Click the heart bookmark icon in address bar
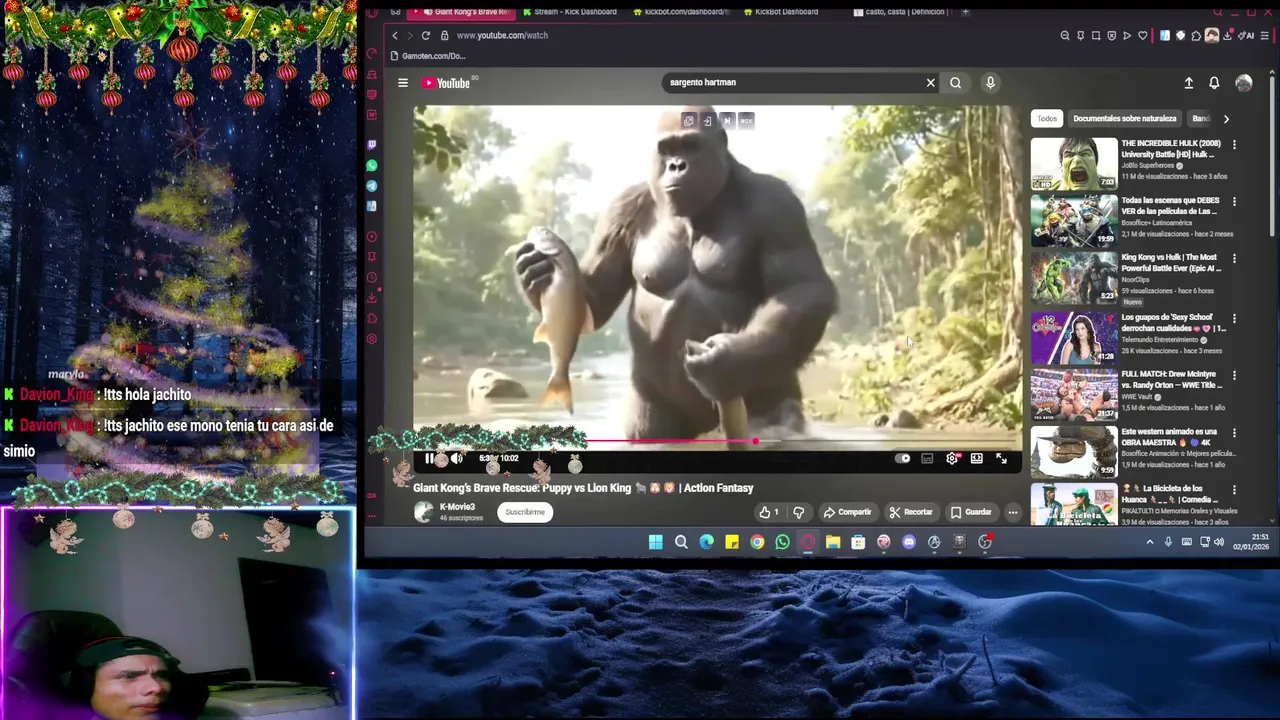Image resolution: width=1280 pixels, height=720 pixels. point(1143,35)
